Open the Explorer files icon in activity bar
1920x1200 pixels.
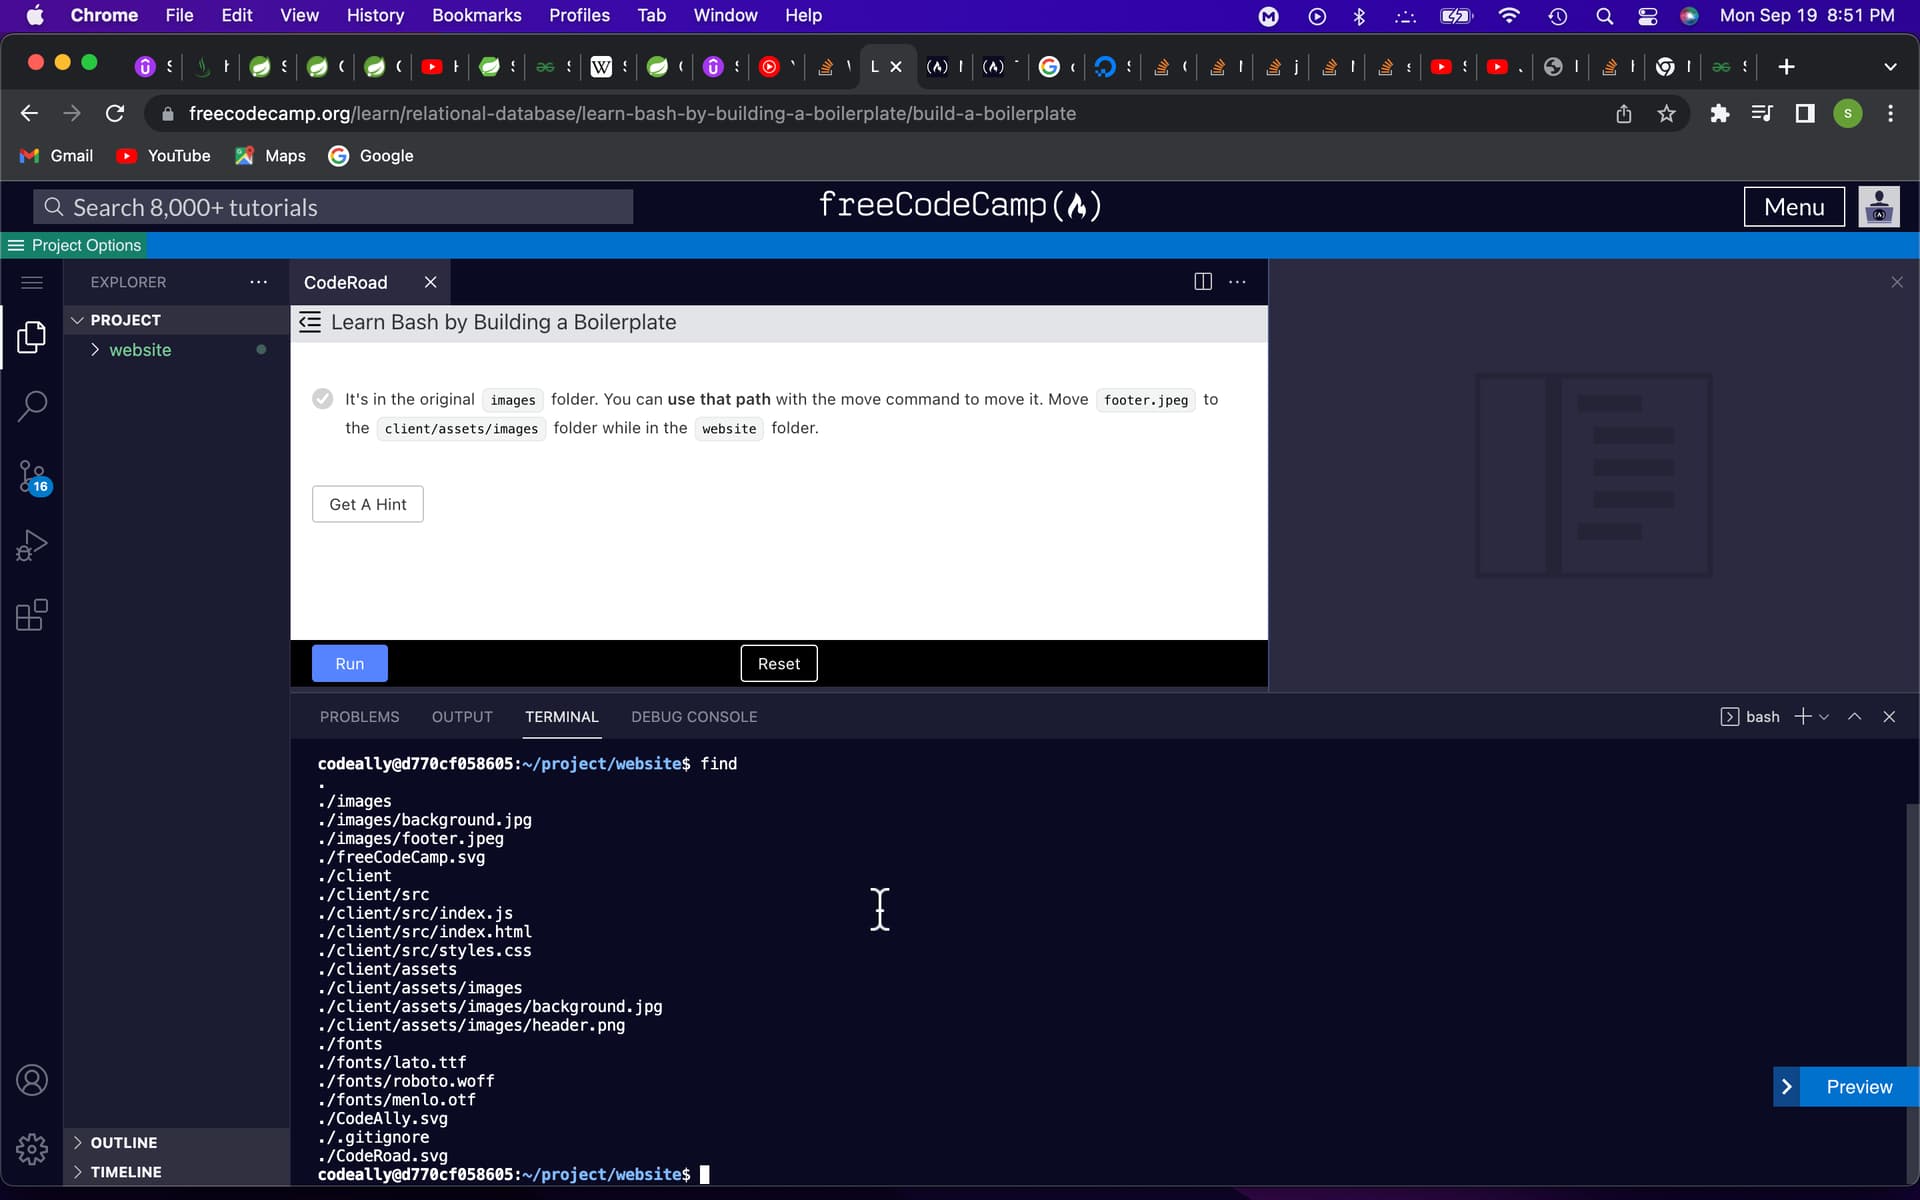click(x=32, y=337)
